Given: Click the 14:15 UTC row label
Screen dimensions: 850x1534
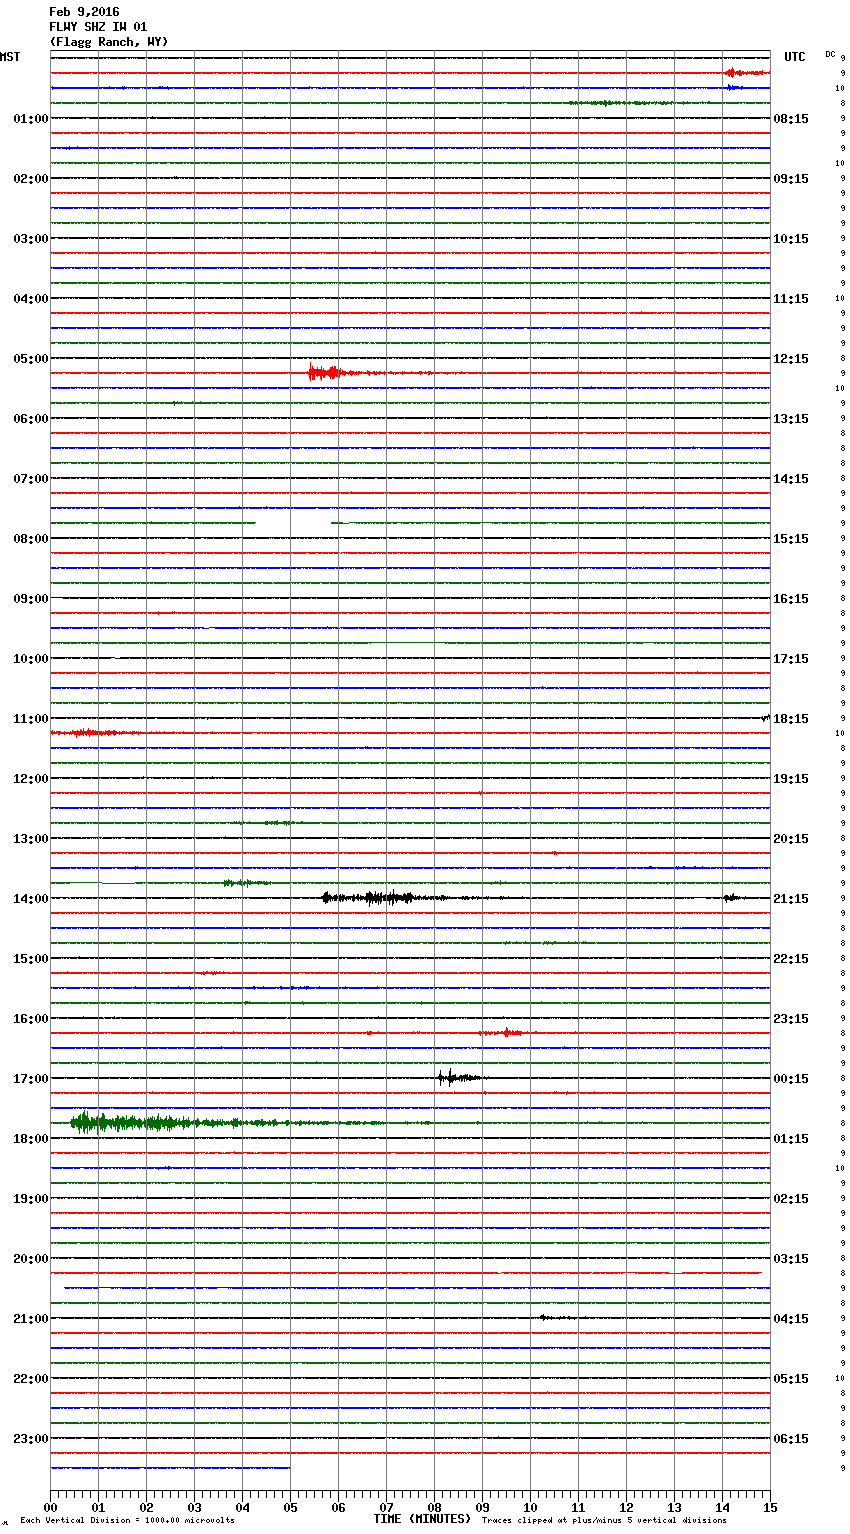Looking at the screenshot, I should point(791,479).
